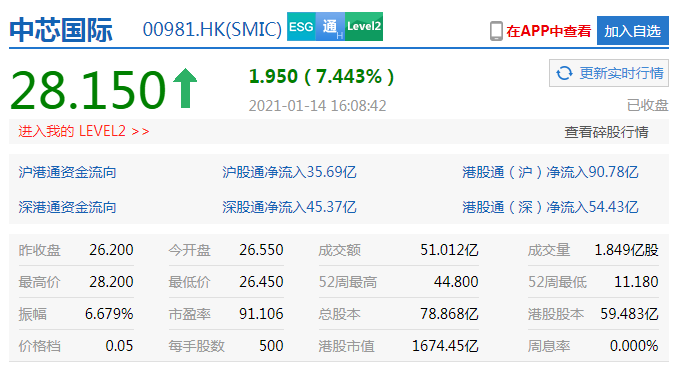Click 沪股通净流入35.69亿 link
Viewport: 683px width, 371px height.
[x=289, y=172]
